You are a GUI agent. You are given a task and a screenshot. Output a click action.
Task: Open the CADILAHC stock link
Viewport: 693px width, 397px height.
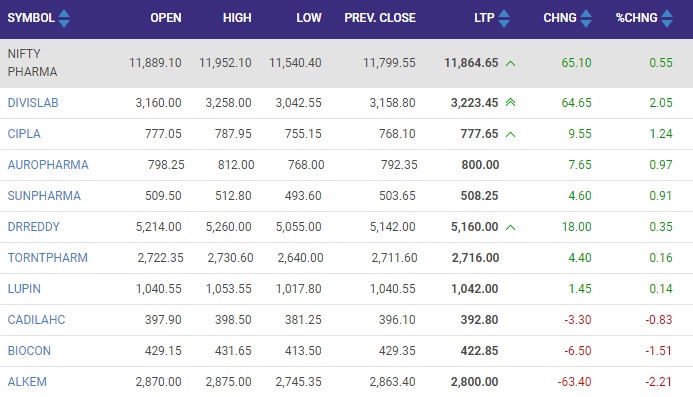(36, 319)
